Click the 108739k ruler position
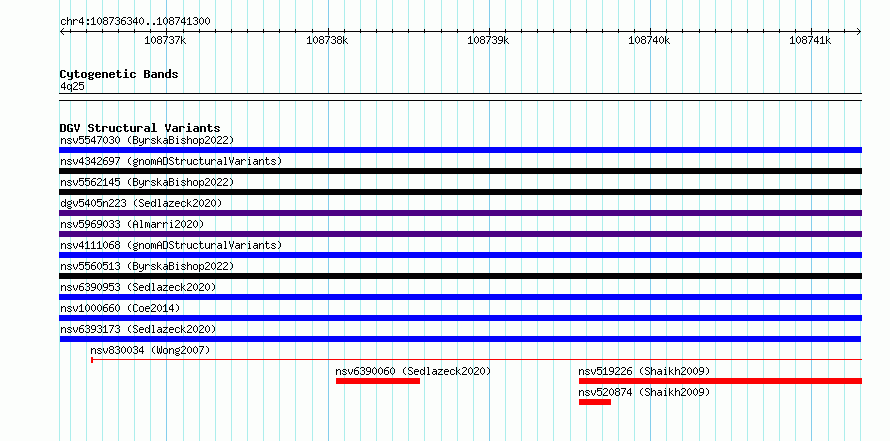 coord(488,40)
